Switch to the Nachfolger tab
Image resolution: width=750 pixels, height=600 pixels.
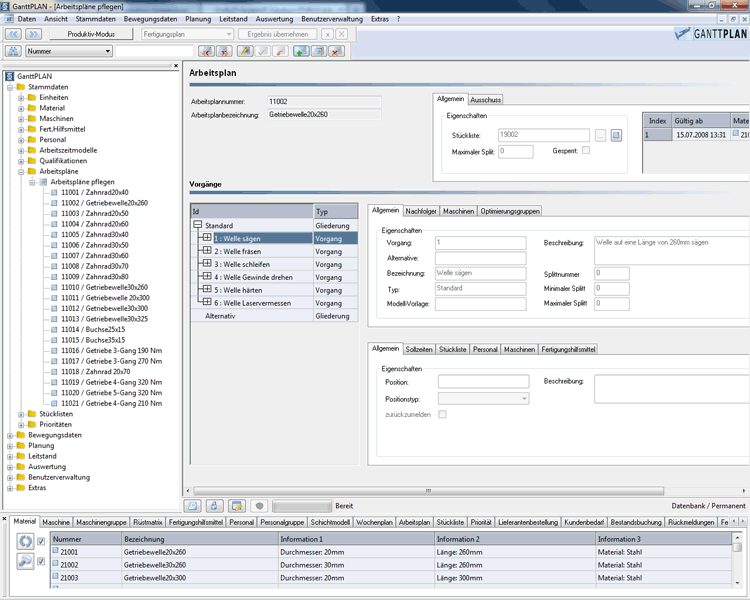coord(421,211)
